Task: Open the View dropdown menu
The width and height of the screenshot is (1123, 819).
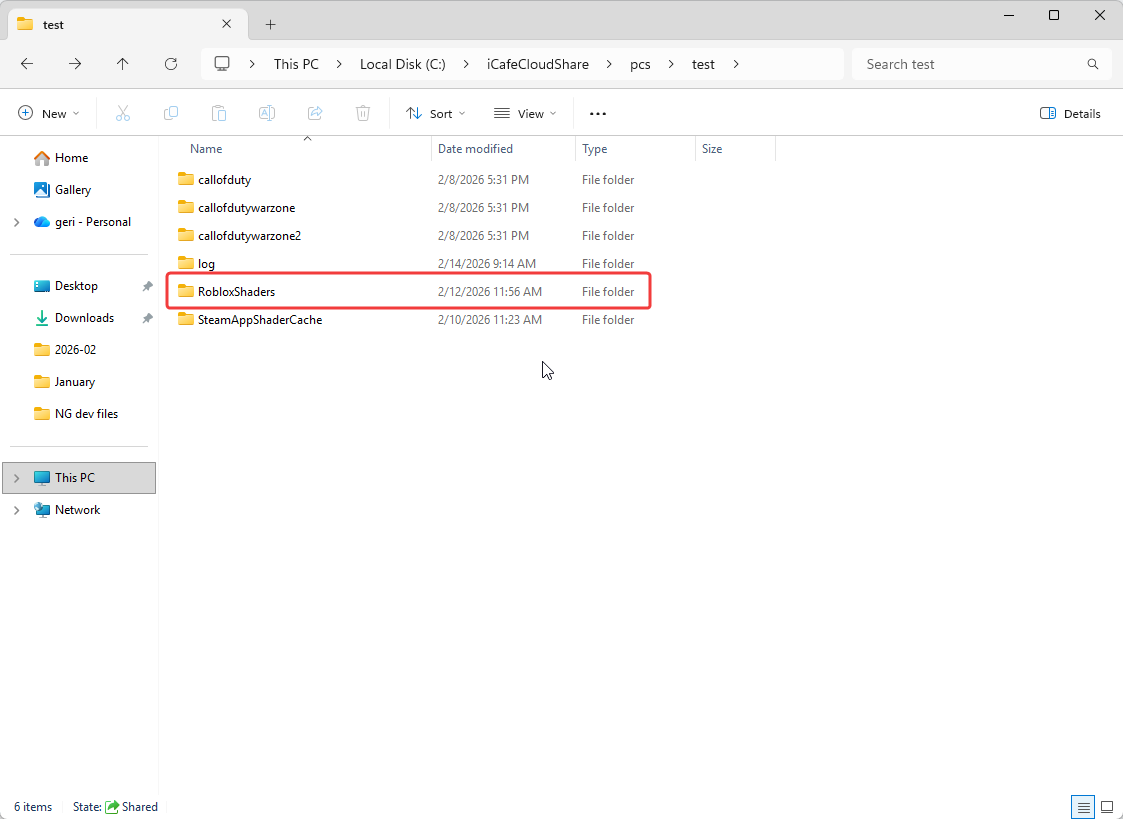Action: click(525, 114)
